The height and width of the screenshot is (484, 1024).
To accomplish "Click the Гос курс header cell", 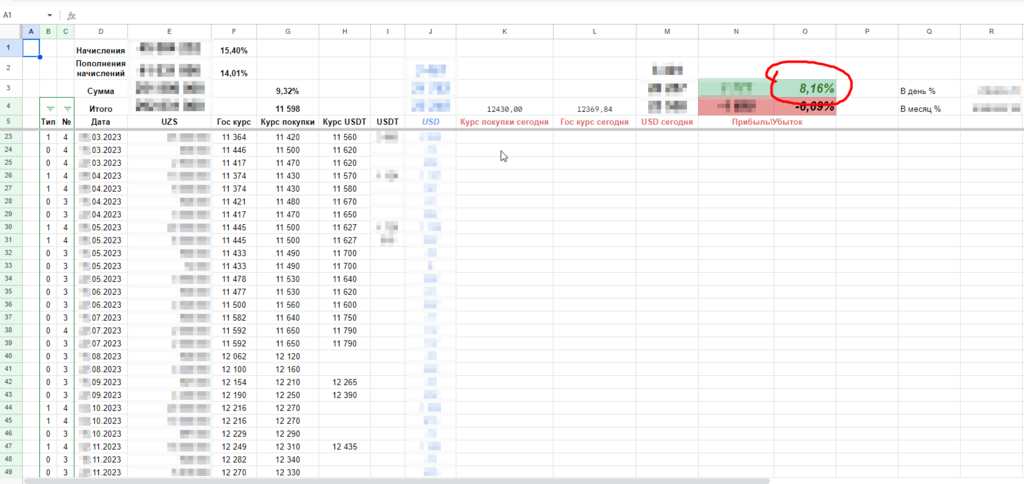I will point(234,122).
